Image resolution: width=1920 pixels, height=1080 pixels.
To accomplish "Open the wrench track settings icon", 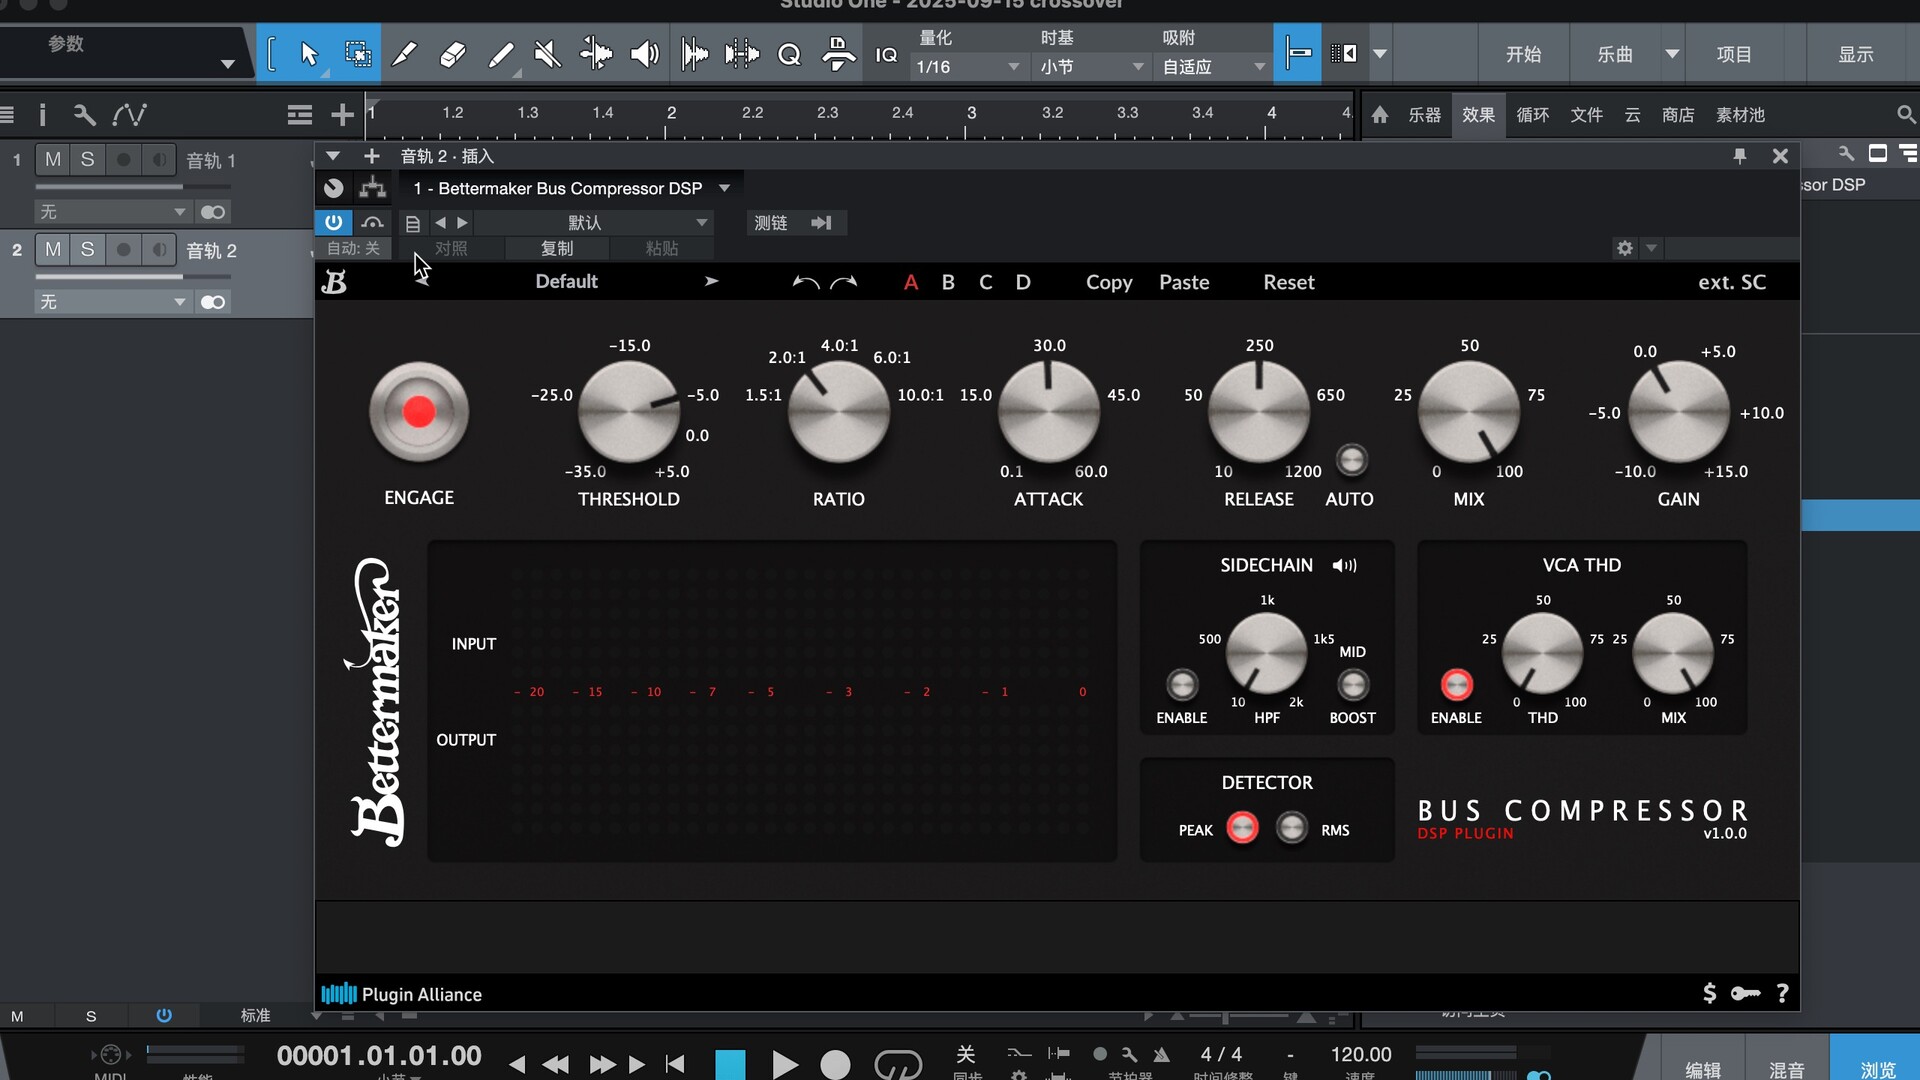I will coord(85,115).
